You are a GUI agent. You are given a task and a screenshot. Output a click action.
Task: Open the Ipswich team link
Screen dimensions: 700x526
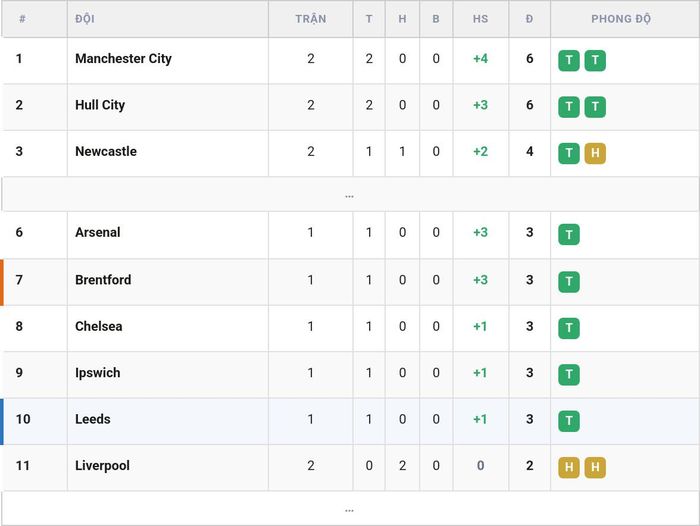click(98, 373)
